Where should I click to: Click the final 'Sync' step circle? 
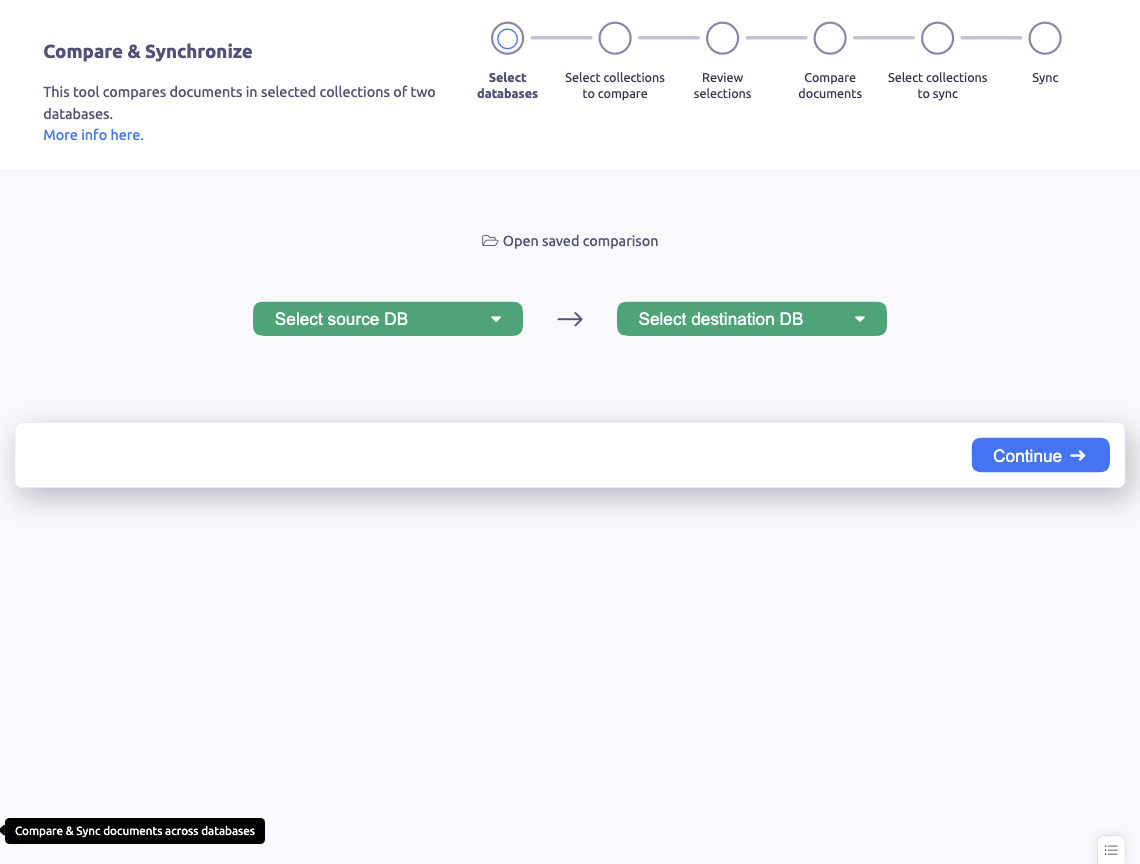point(1045,39)
